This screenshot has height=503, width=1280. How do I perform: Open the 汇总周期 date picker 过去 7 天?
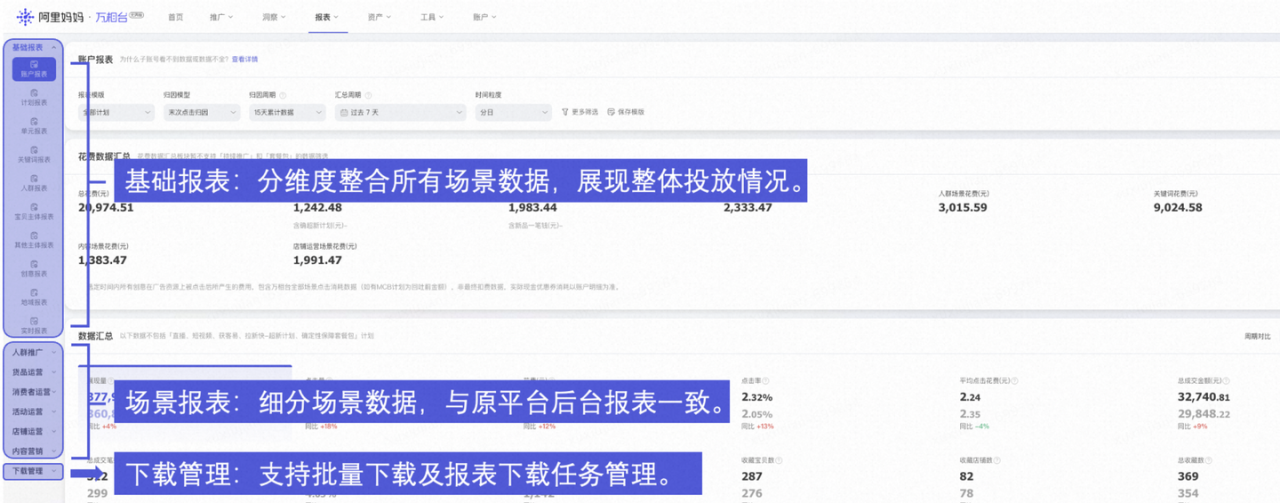pos(400,113)
